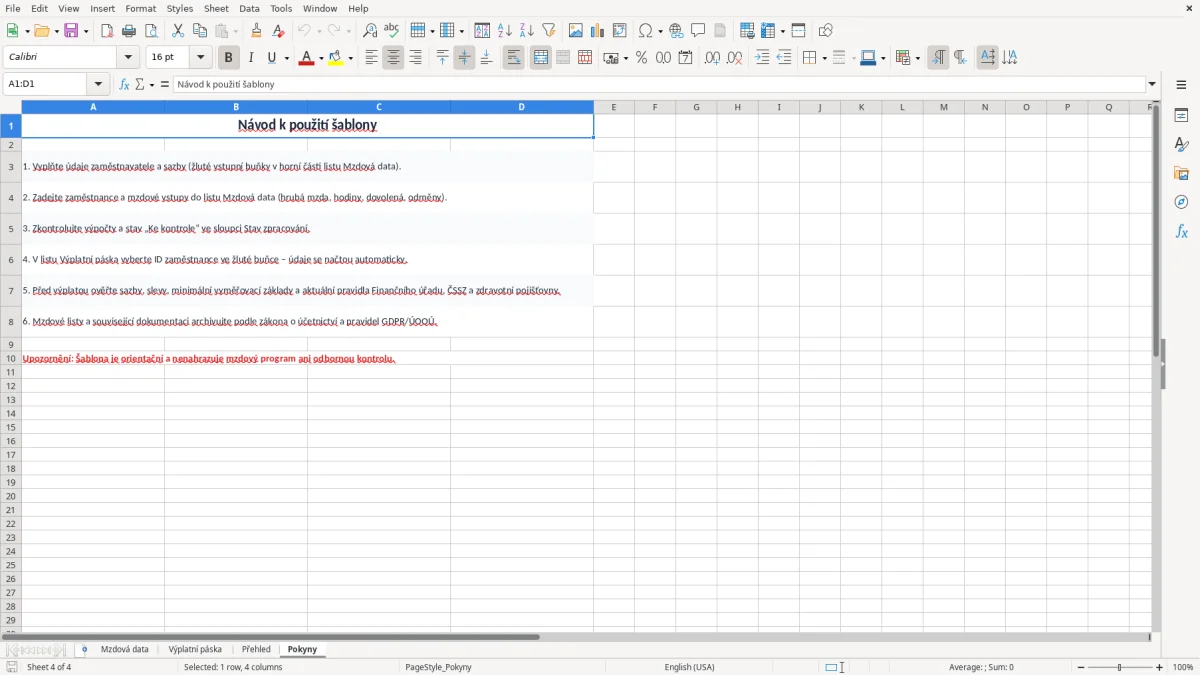
Task: Insert hyperlink with the globe-link icon
Action: 676,31
